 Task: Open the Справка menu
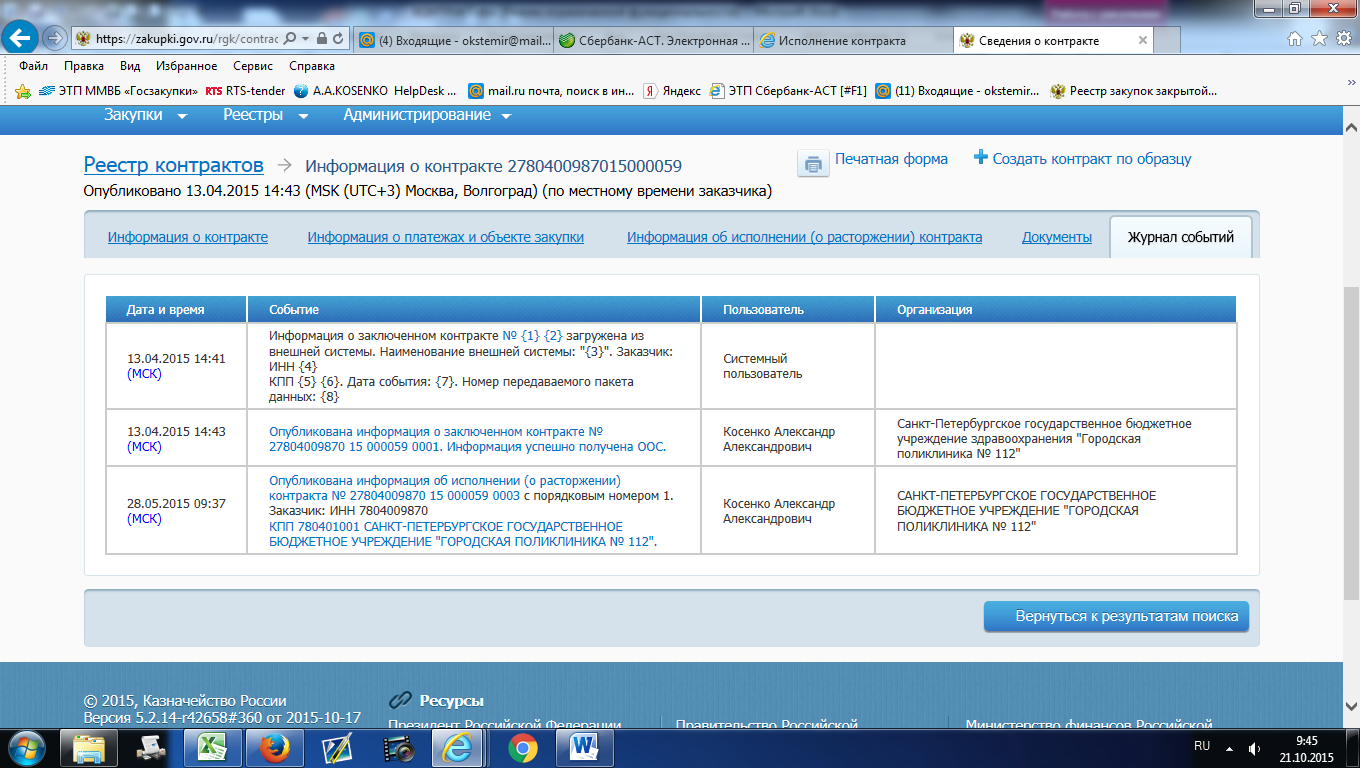312,66
